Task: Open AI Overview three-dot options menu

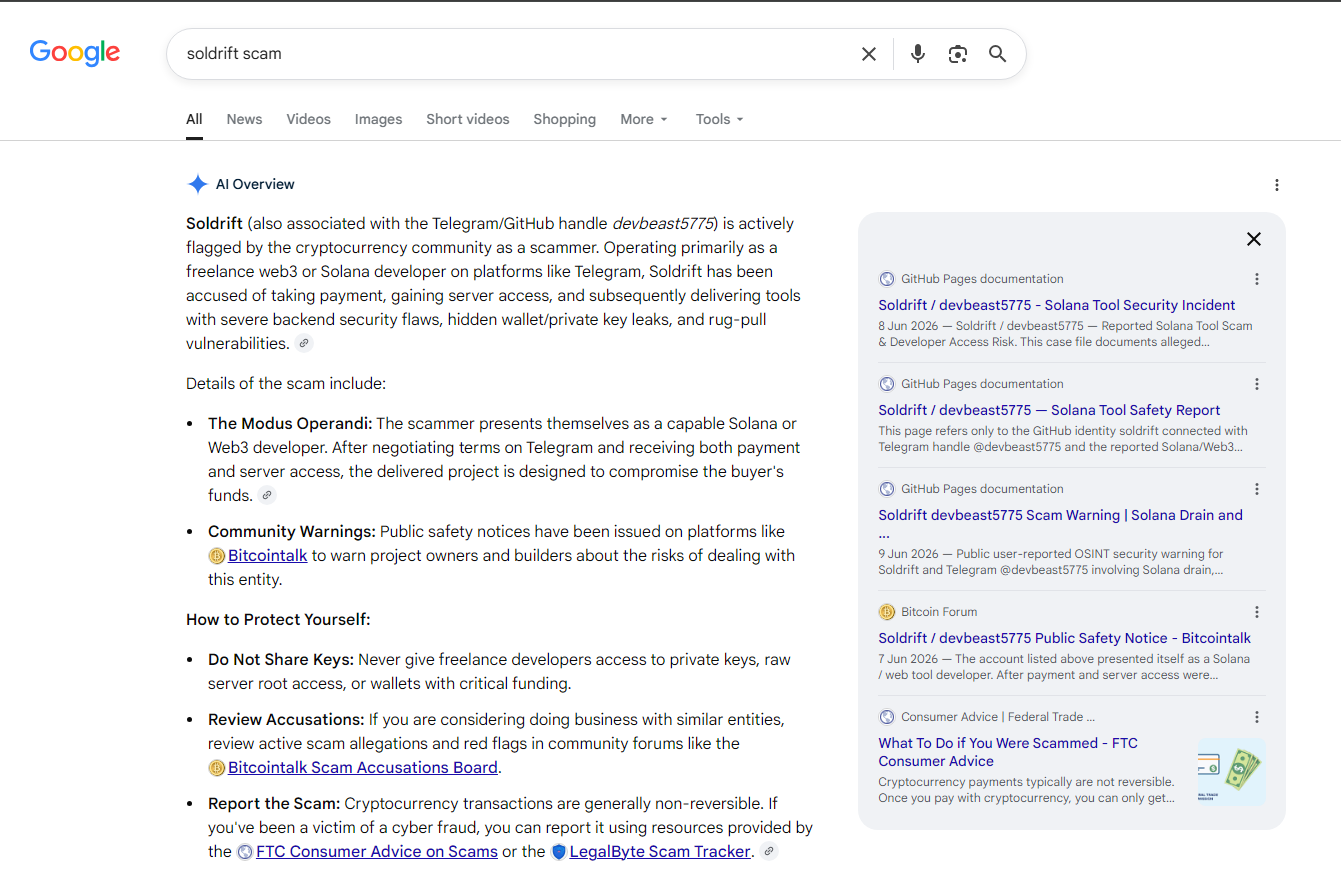Action: [x=1277, y=185]
